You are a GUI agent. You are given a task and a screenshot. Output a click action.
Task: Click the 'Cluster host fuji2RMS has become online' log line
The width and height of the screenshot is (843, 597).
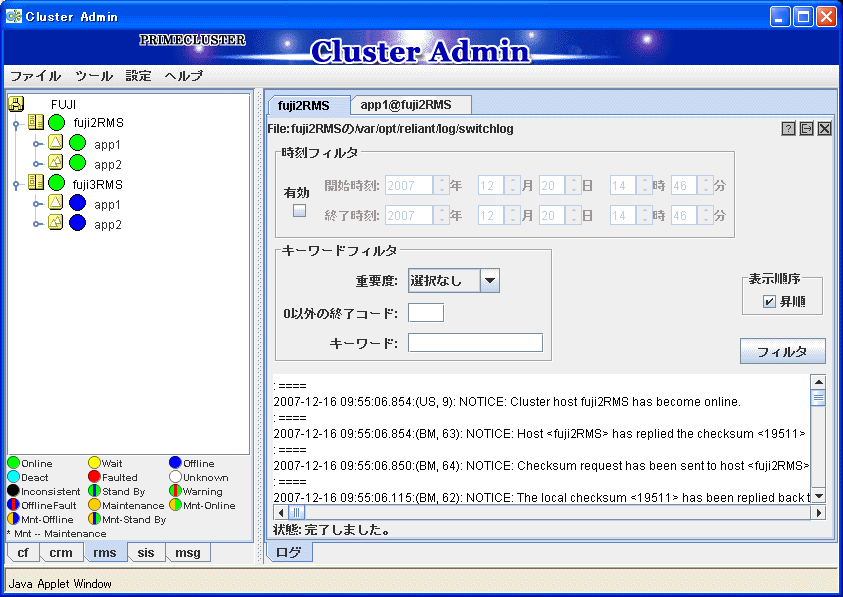click(x=507, y=402)
